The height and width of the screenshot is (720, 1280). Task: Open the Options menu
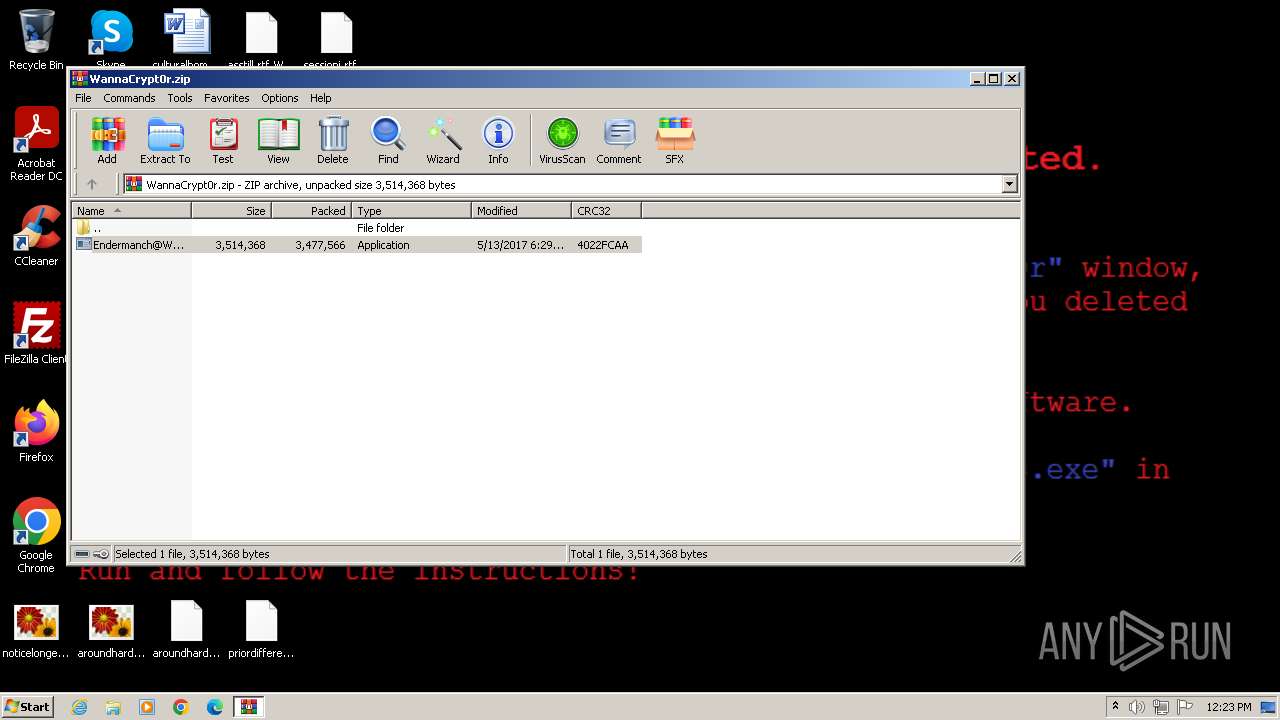click(x=280, y=98)
